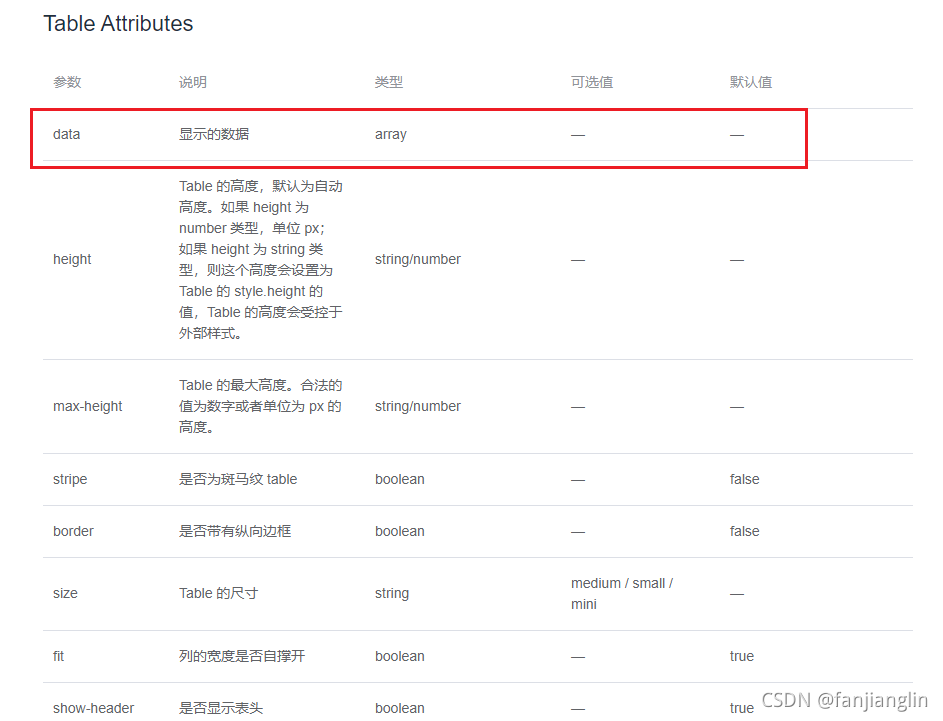Select the show-header parameter name

click(93, 707)
